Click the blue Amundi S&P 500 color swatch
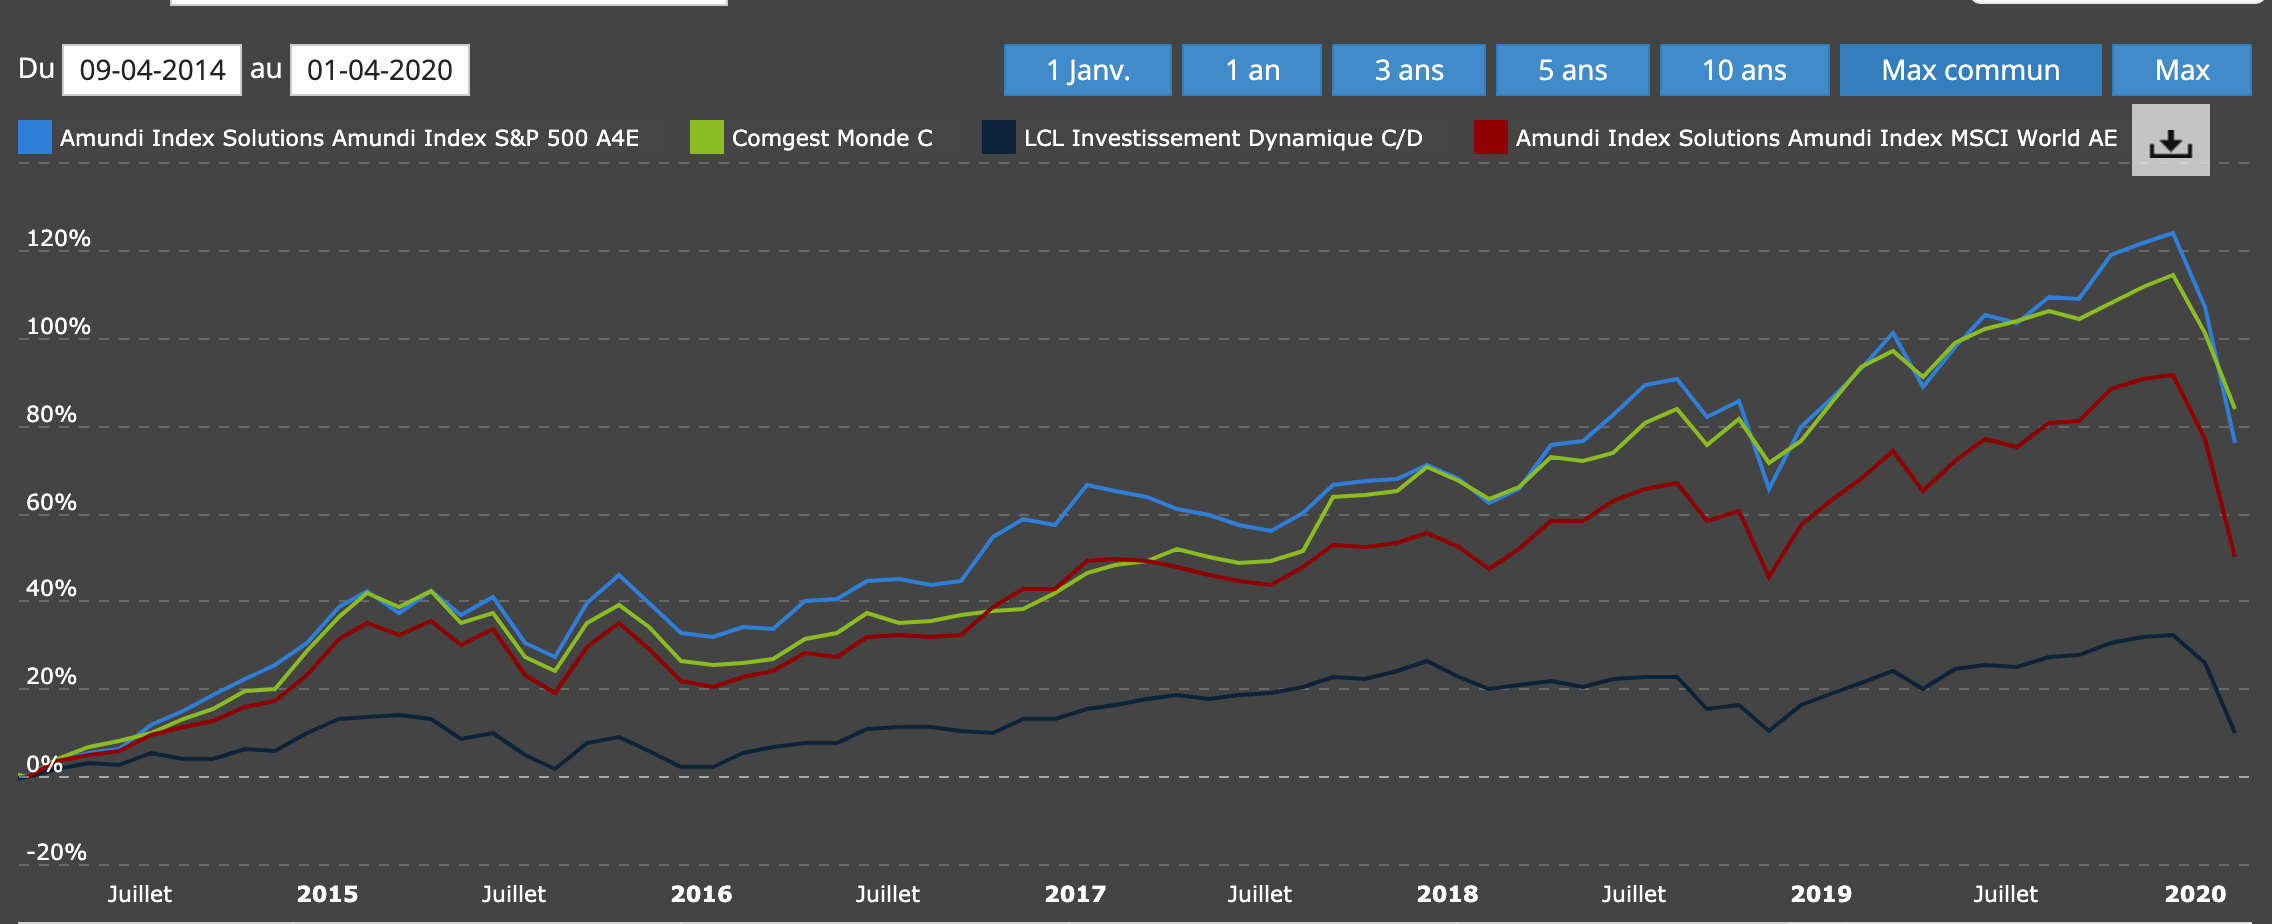 click(x=35, y=138)
